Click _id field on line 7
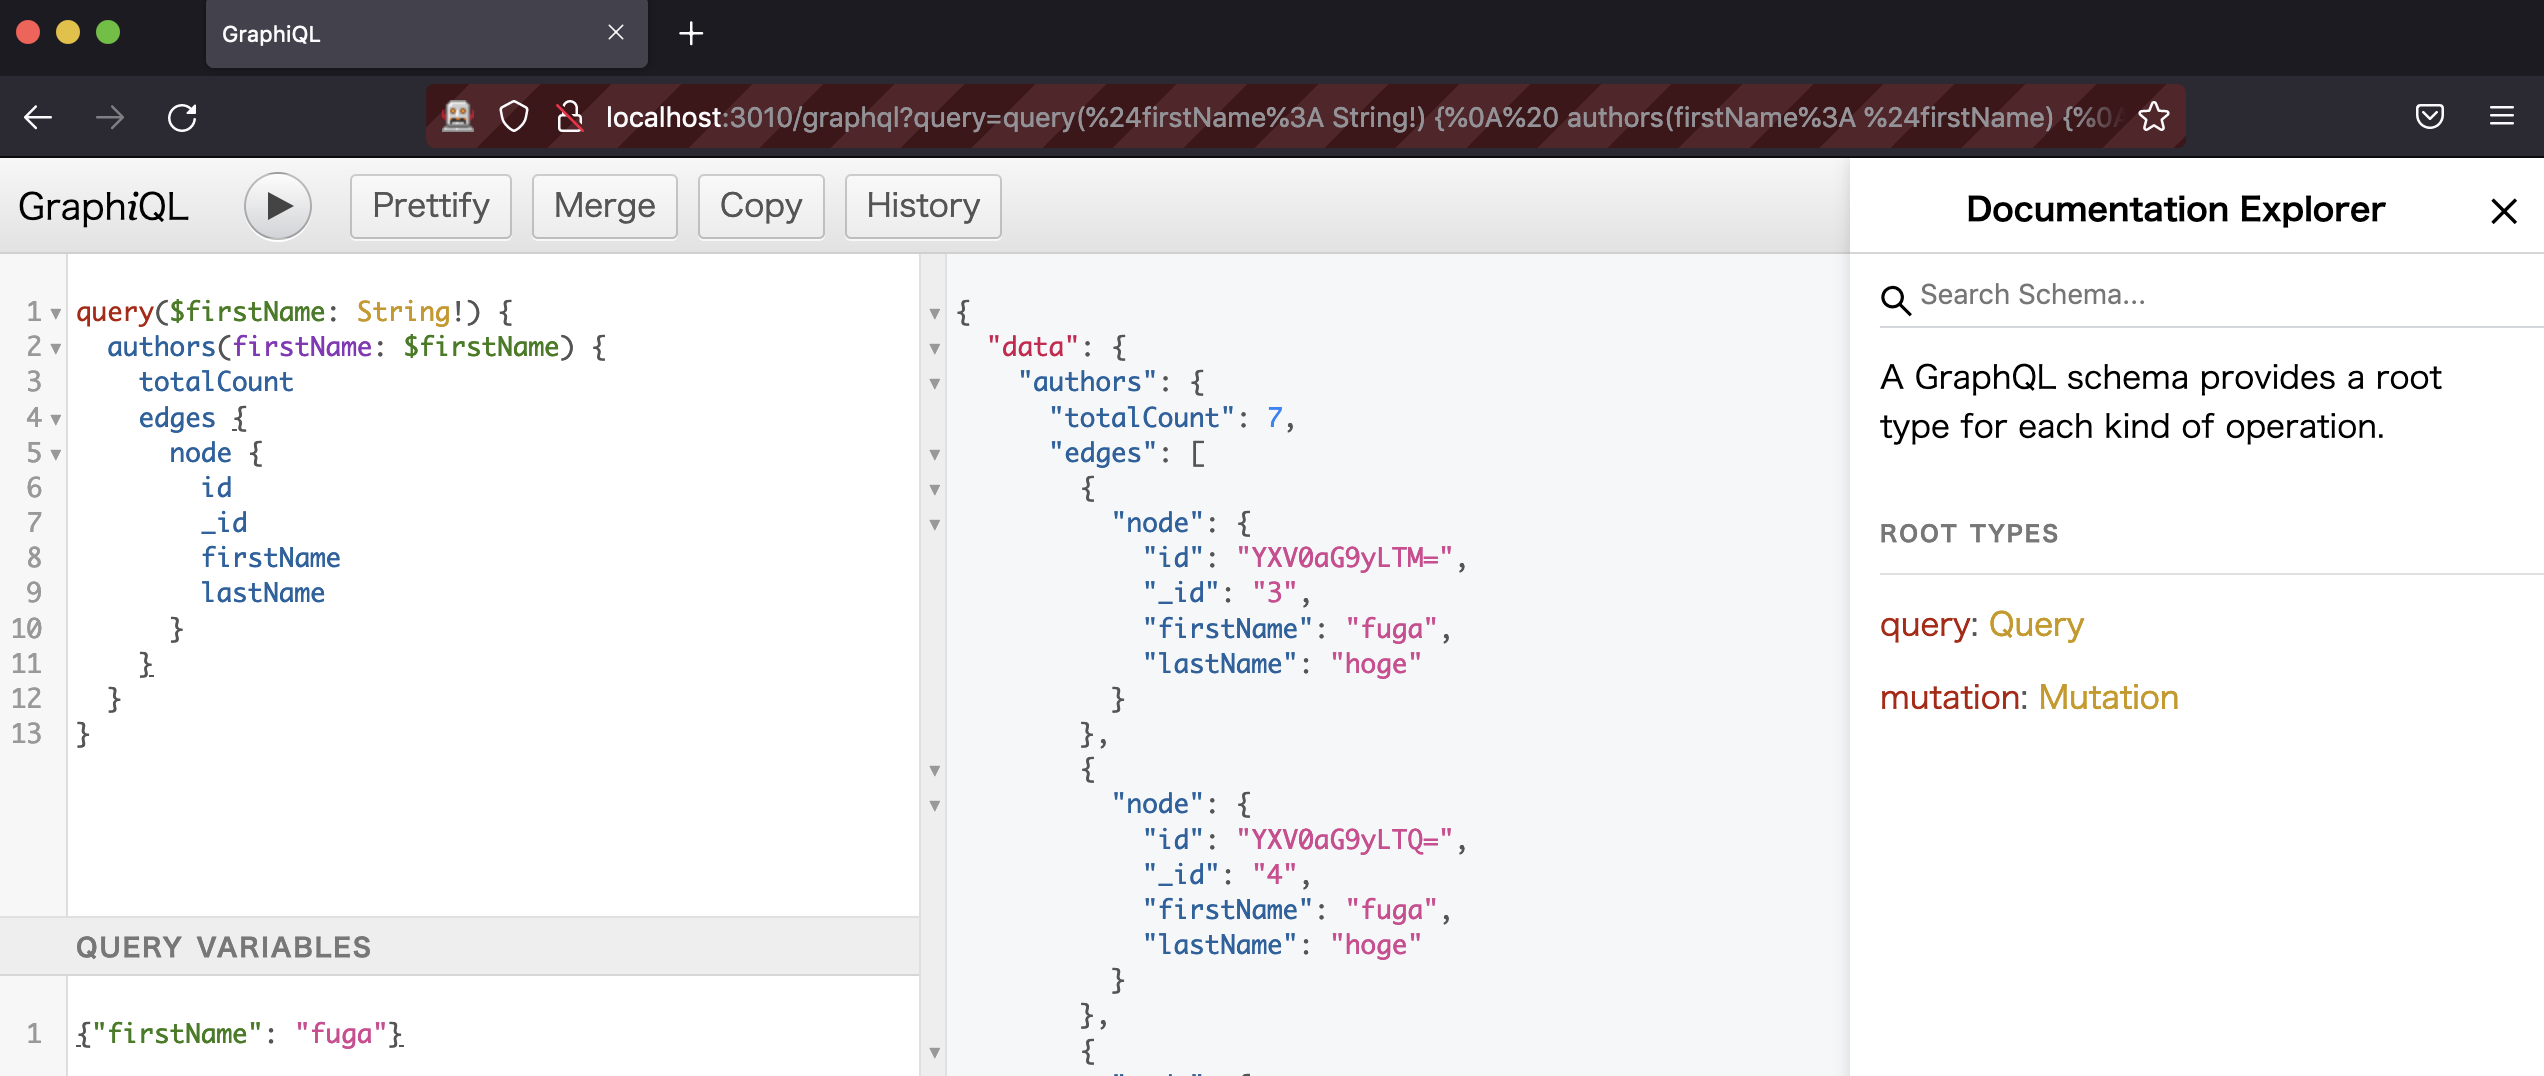This screenshot has height=1076, width=2544. click(x=224, y=523)
